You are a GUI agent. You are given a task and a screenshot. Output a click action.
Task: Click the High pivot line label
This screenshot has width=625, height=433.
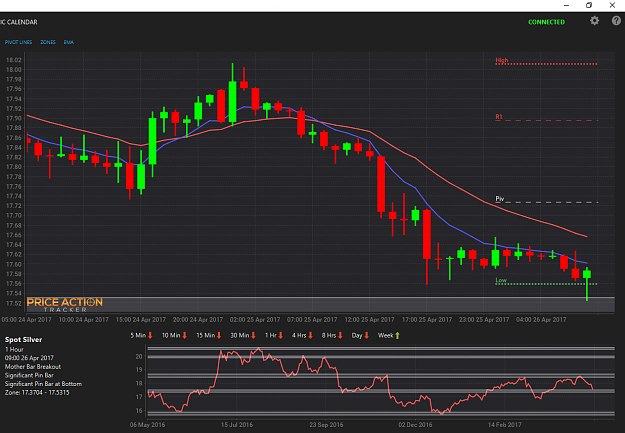pyautogui.click(x=501, y=60)
